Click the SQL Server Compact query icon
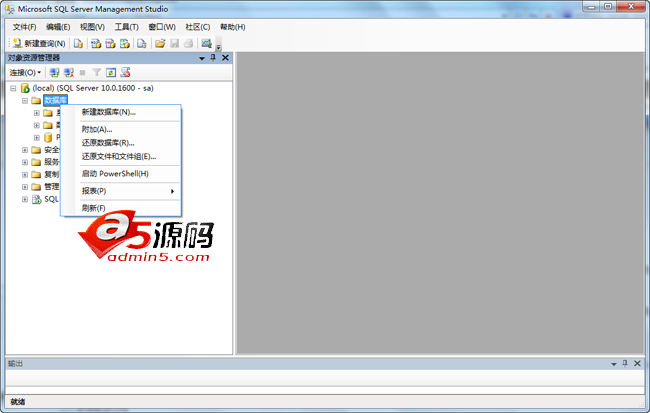Viewport: 650px width, 413px height. point(142,43)
